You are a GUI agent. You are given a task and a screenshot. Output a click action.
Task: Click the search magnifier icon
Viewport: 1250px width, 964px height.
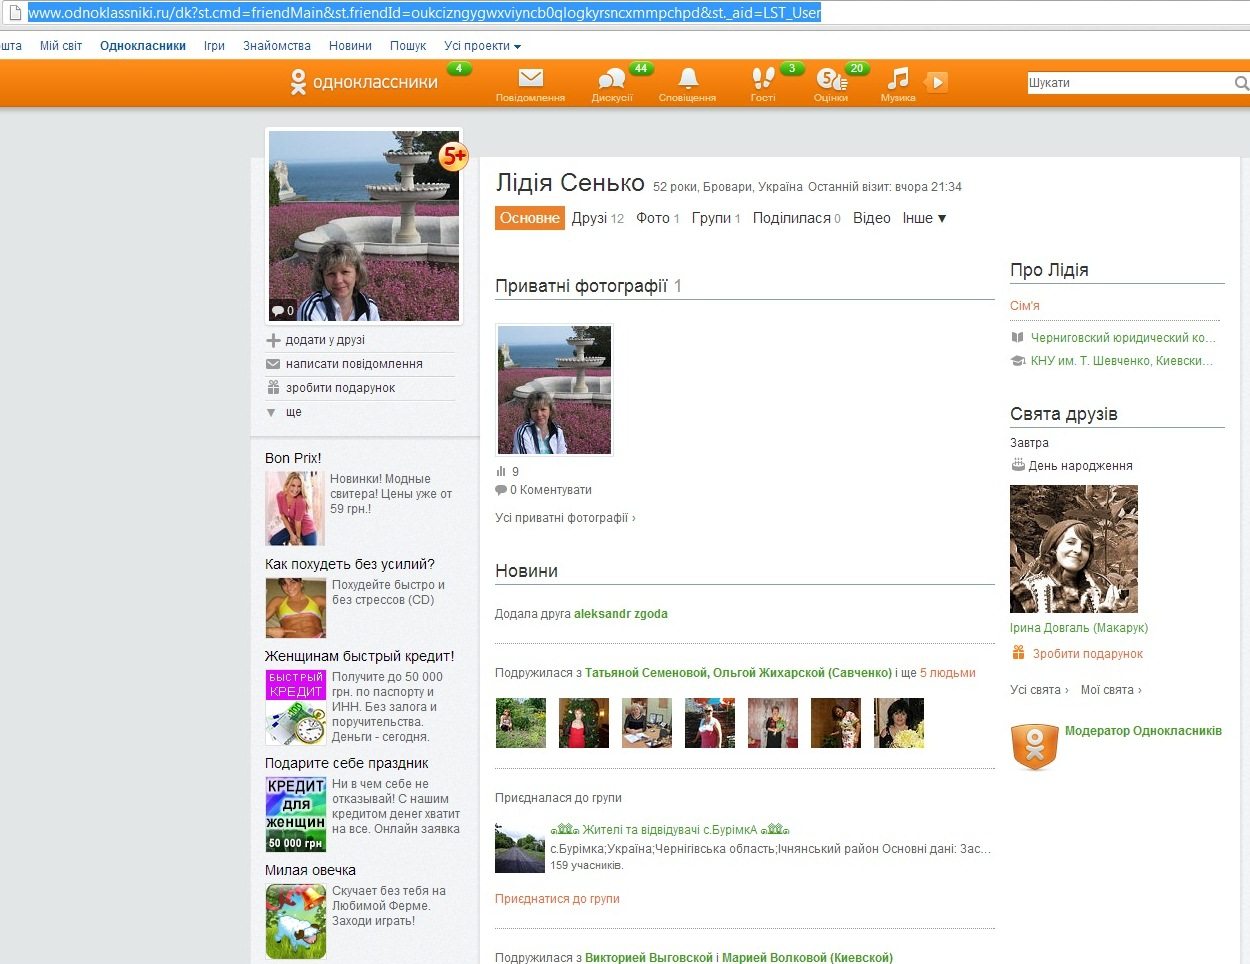coord(1241,83)
